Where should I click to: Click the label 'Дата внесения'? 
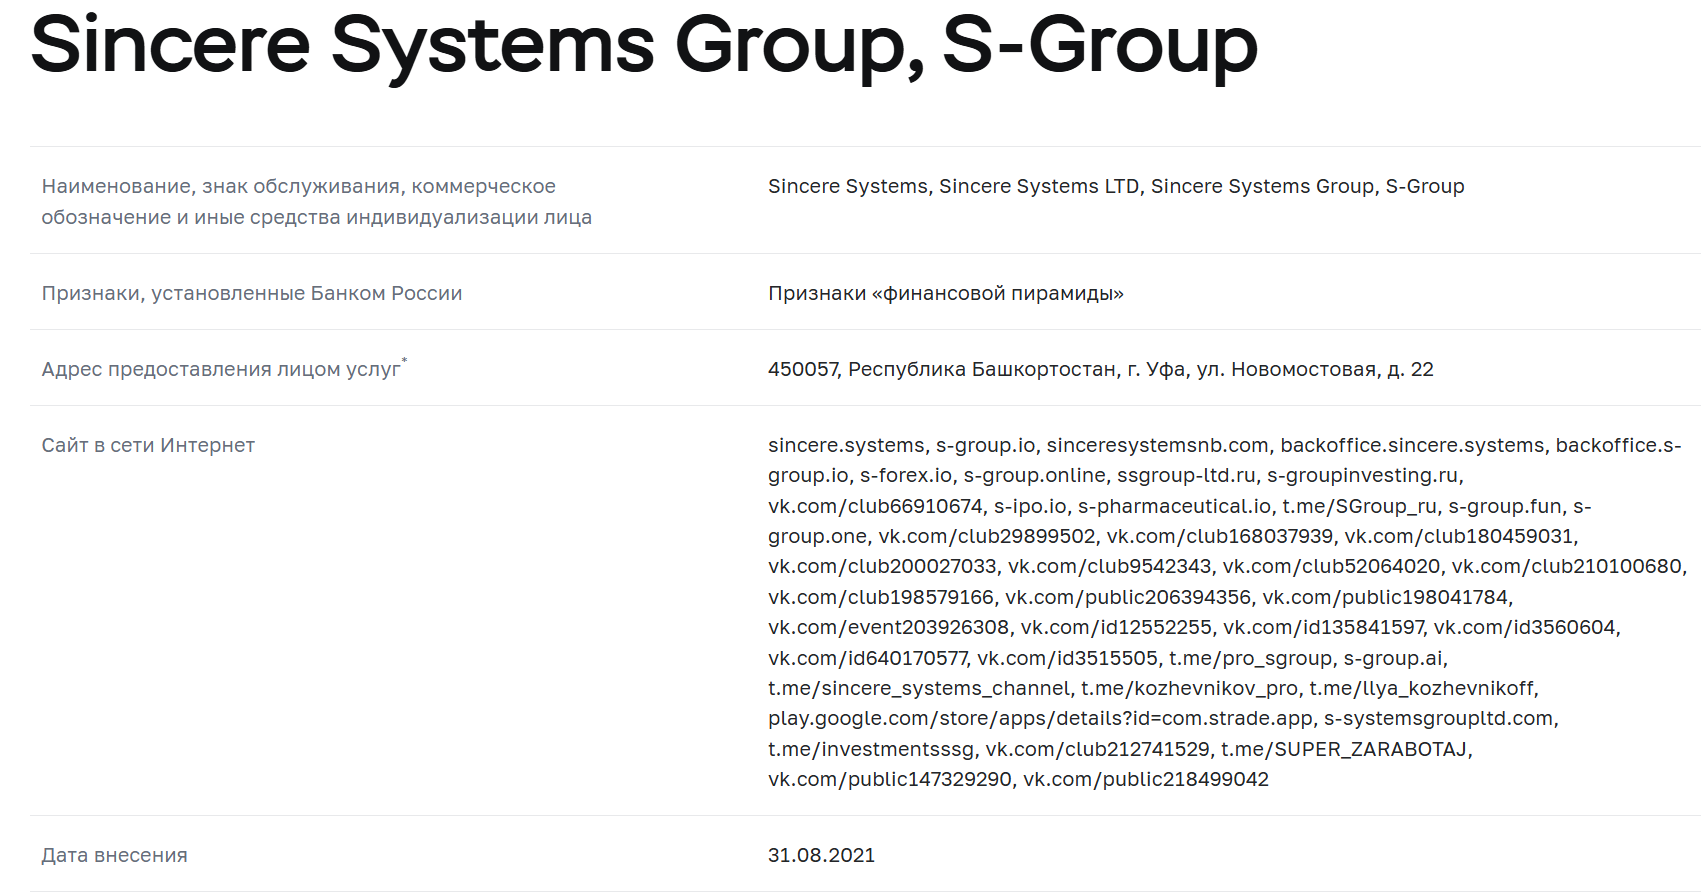pos(114,855)
